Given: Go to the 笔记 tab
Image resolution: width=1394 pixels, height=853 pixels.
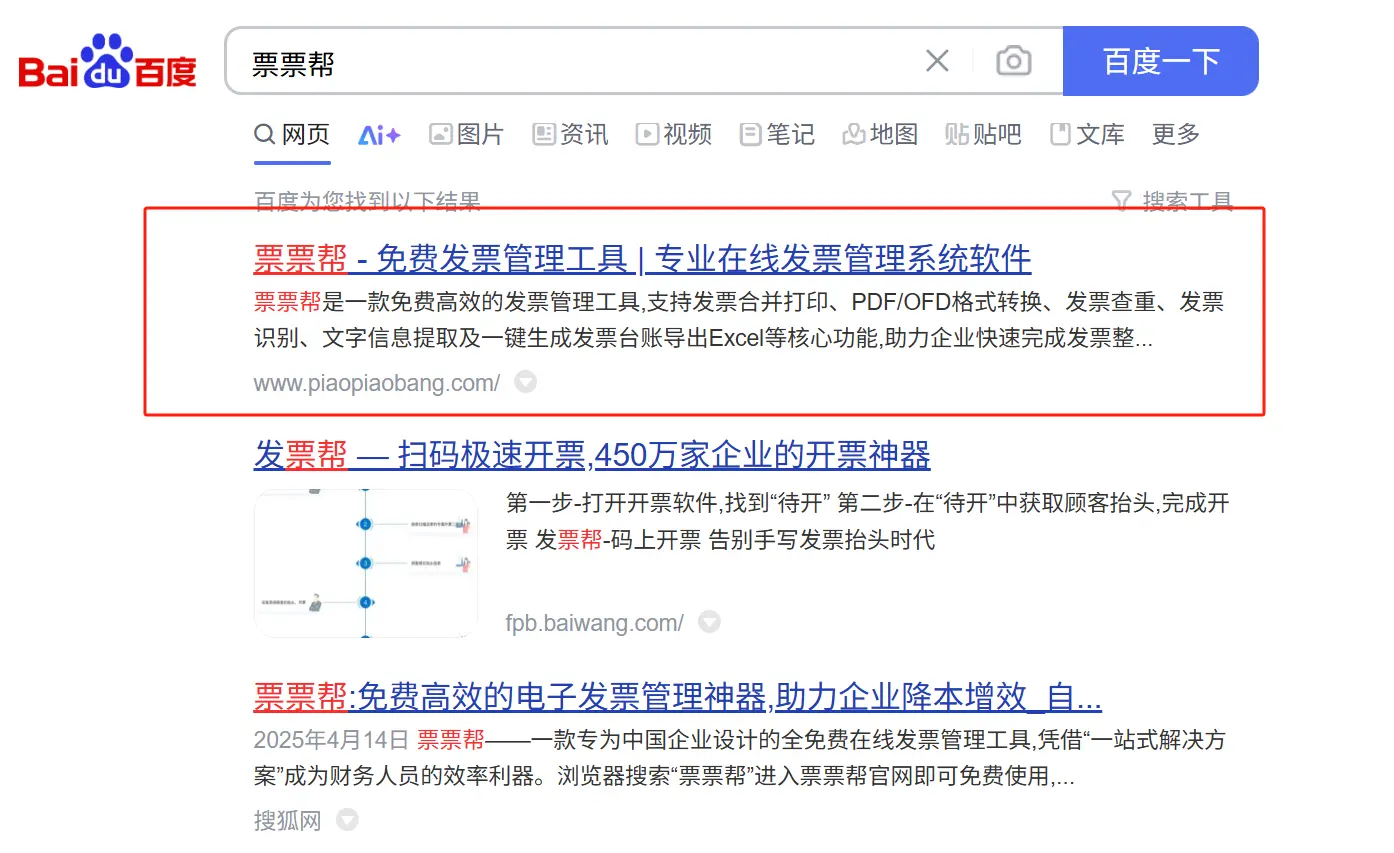Looking at the screenshot, I should pyautogui.click(x=777, y=135).
